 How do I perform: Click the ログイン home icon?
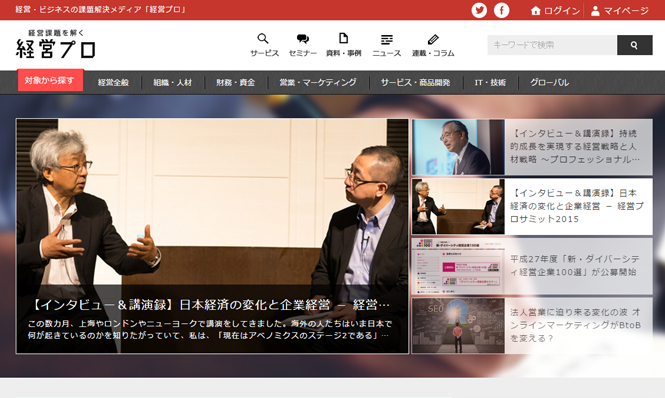click(x=536, y=11)
